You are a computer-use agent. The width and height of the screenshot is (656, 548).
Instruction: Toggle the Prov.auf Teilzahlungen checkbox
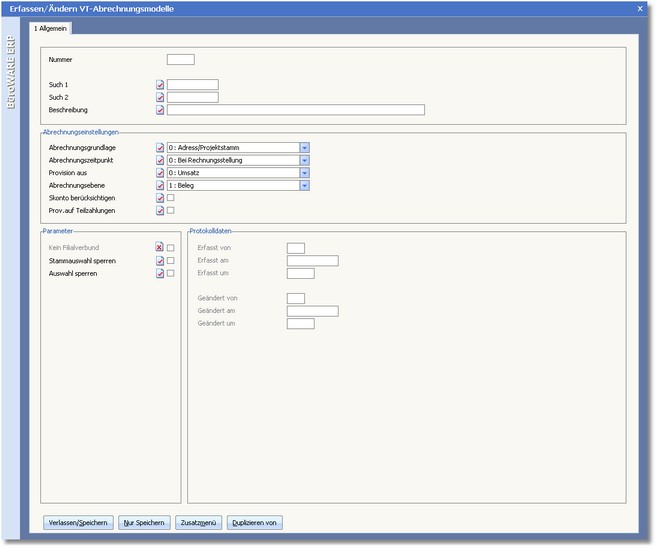pyautogui.click(x=171, y=211)
